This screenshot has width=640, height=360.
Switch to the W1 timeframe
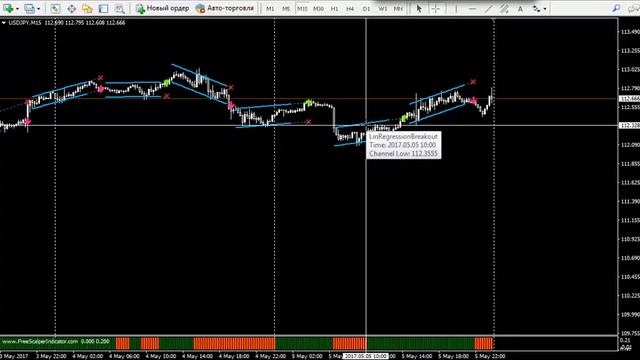(382, 9)
